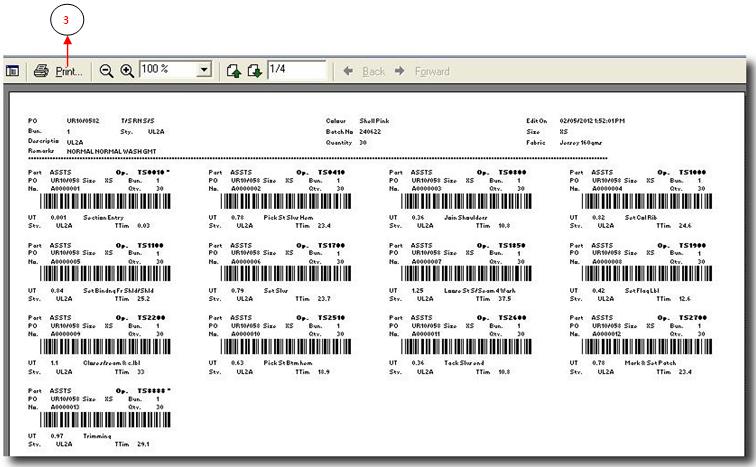Toggle the group tree panel icon
Screen dimensions: 756x467
point(13,71)
